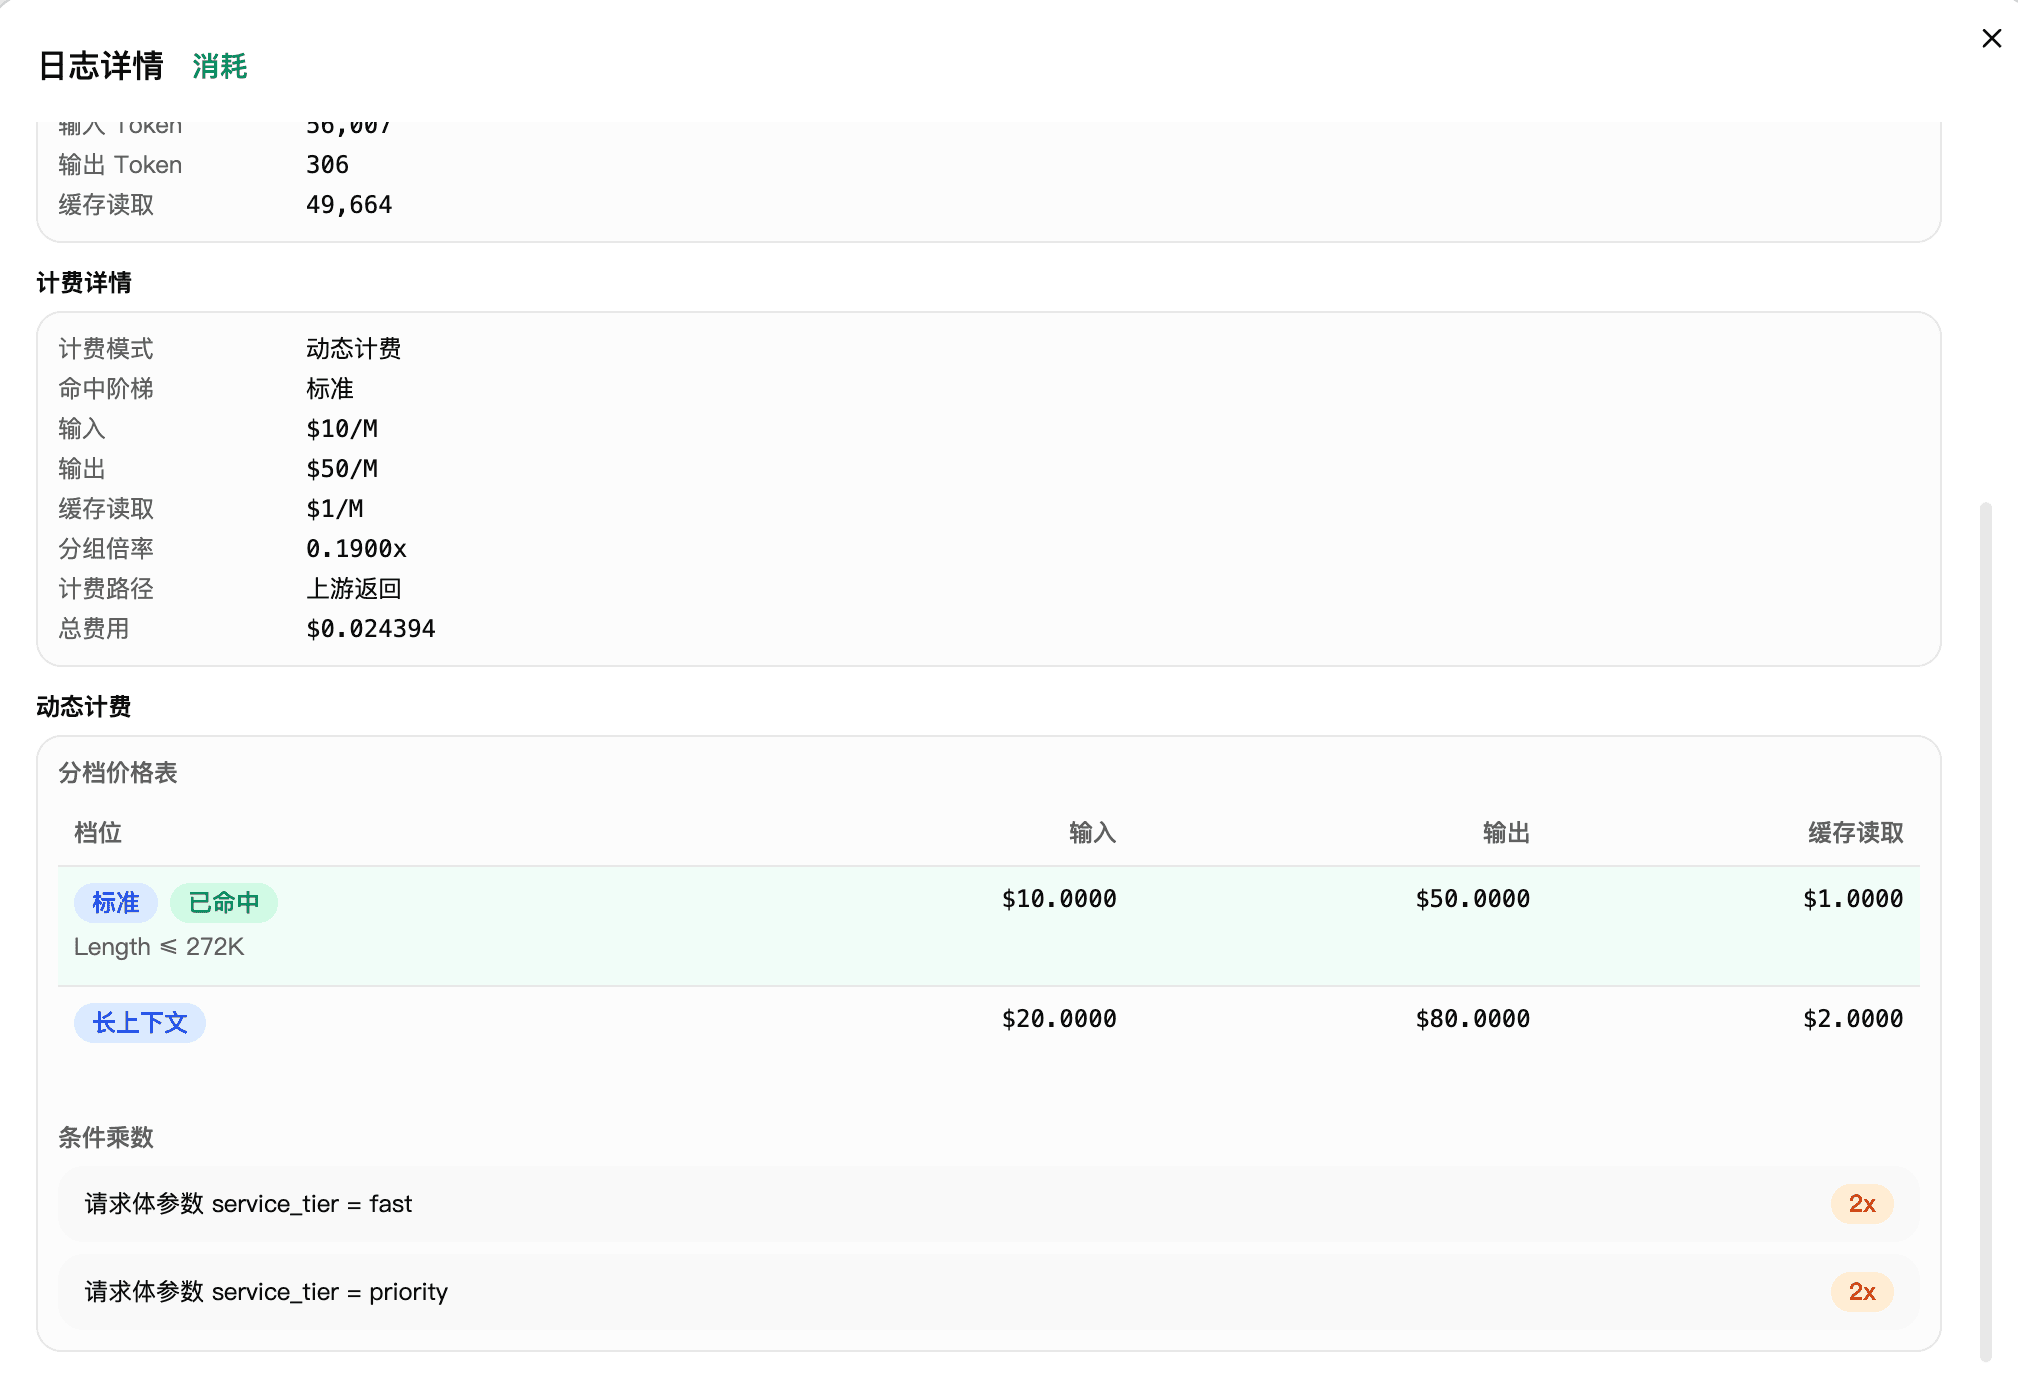This screenshot has width=2018, height=1396.
Task: Click the 条件乘数 subheading
Action: tap(106, 1138)
